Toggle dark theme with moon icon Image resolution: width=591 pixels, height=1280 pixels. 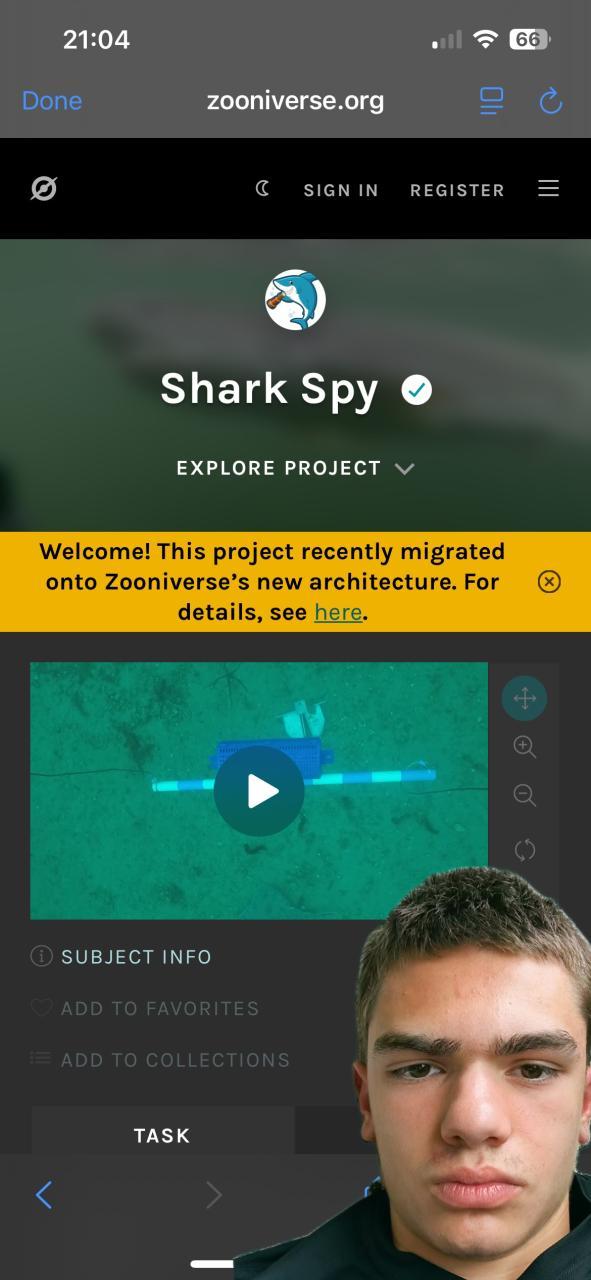tap(263, 188)
